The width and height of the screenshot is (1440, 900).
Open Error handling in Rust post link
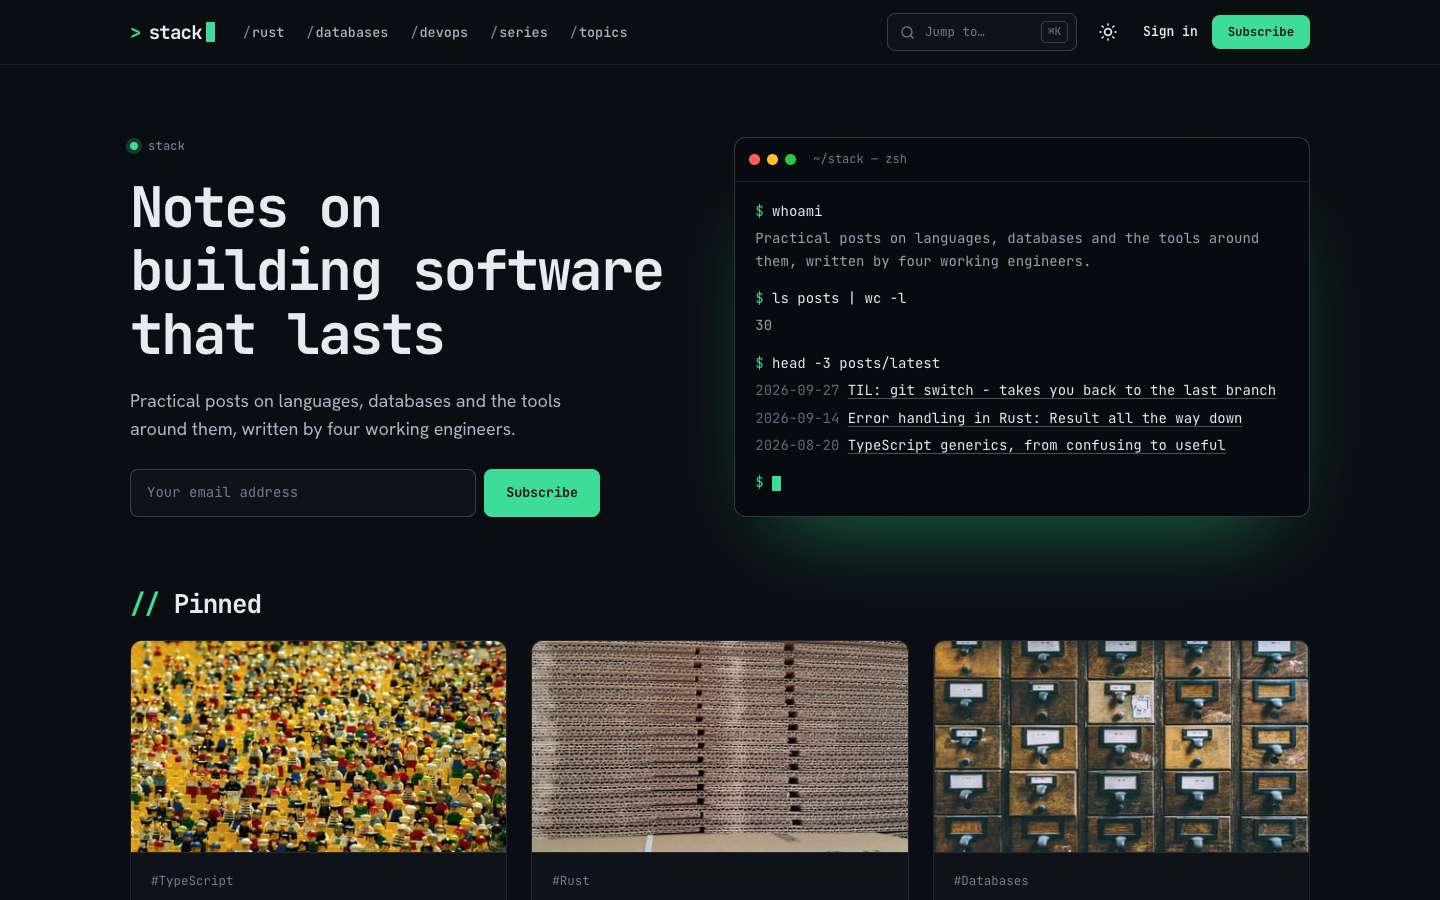click(1045, 418)
